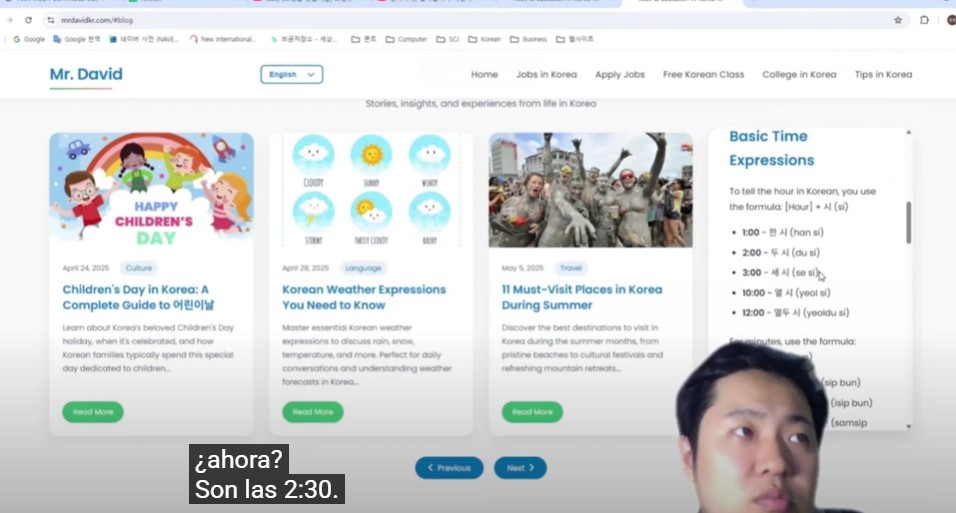Click the up arrow of the article panel scrollbar
The width and height of the screenshot is (956, 513).
pyautogui.click(x=908, y=132)
